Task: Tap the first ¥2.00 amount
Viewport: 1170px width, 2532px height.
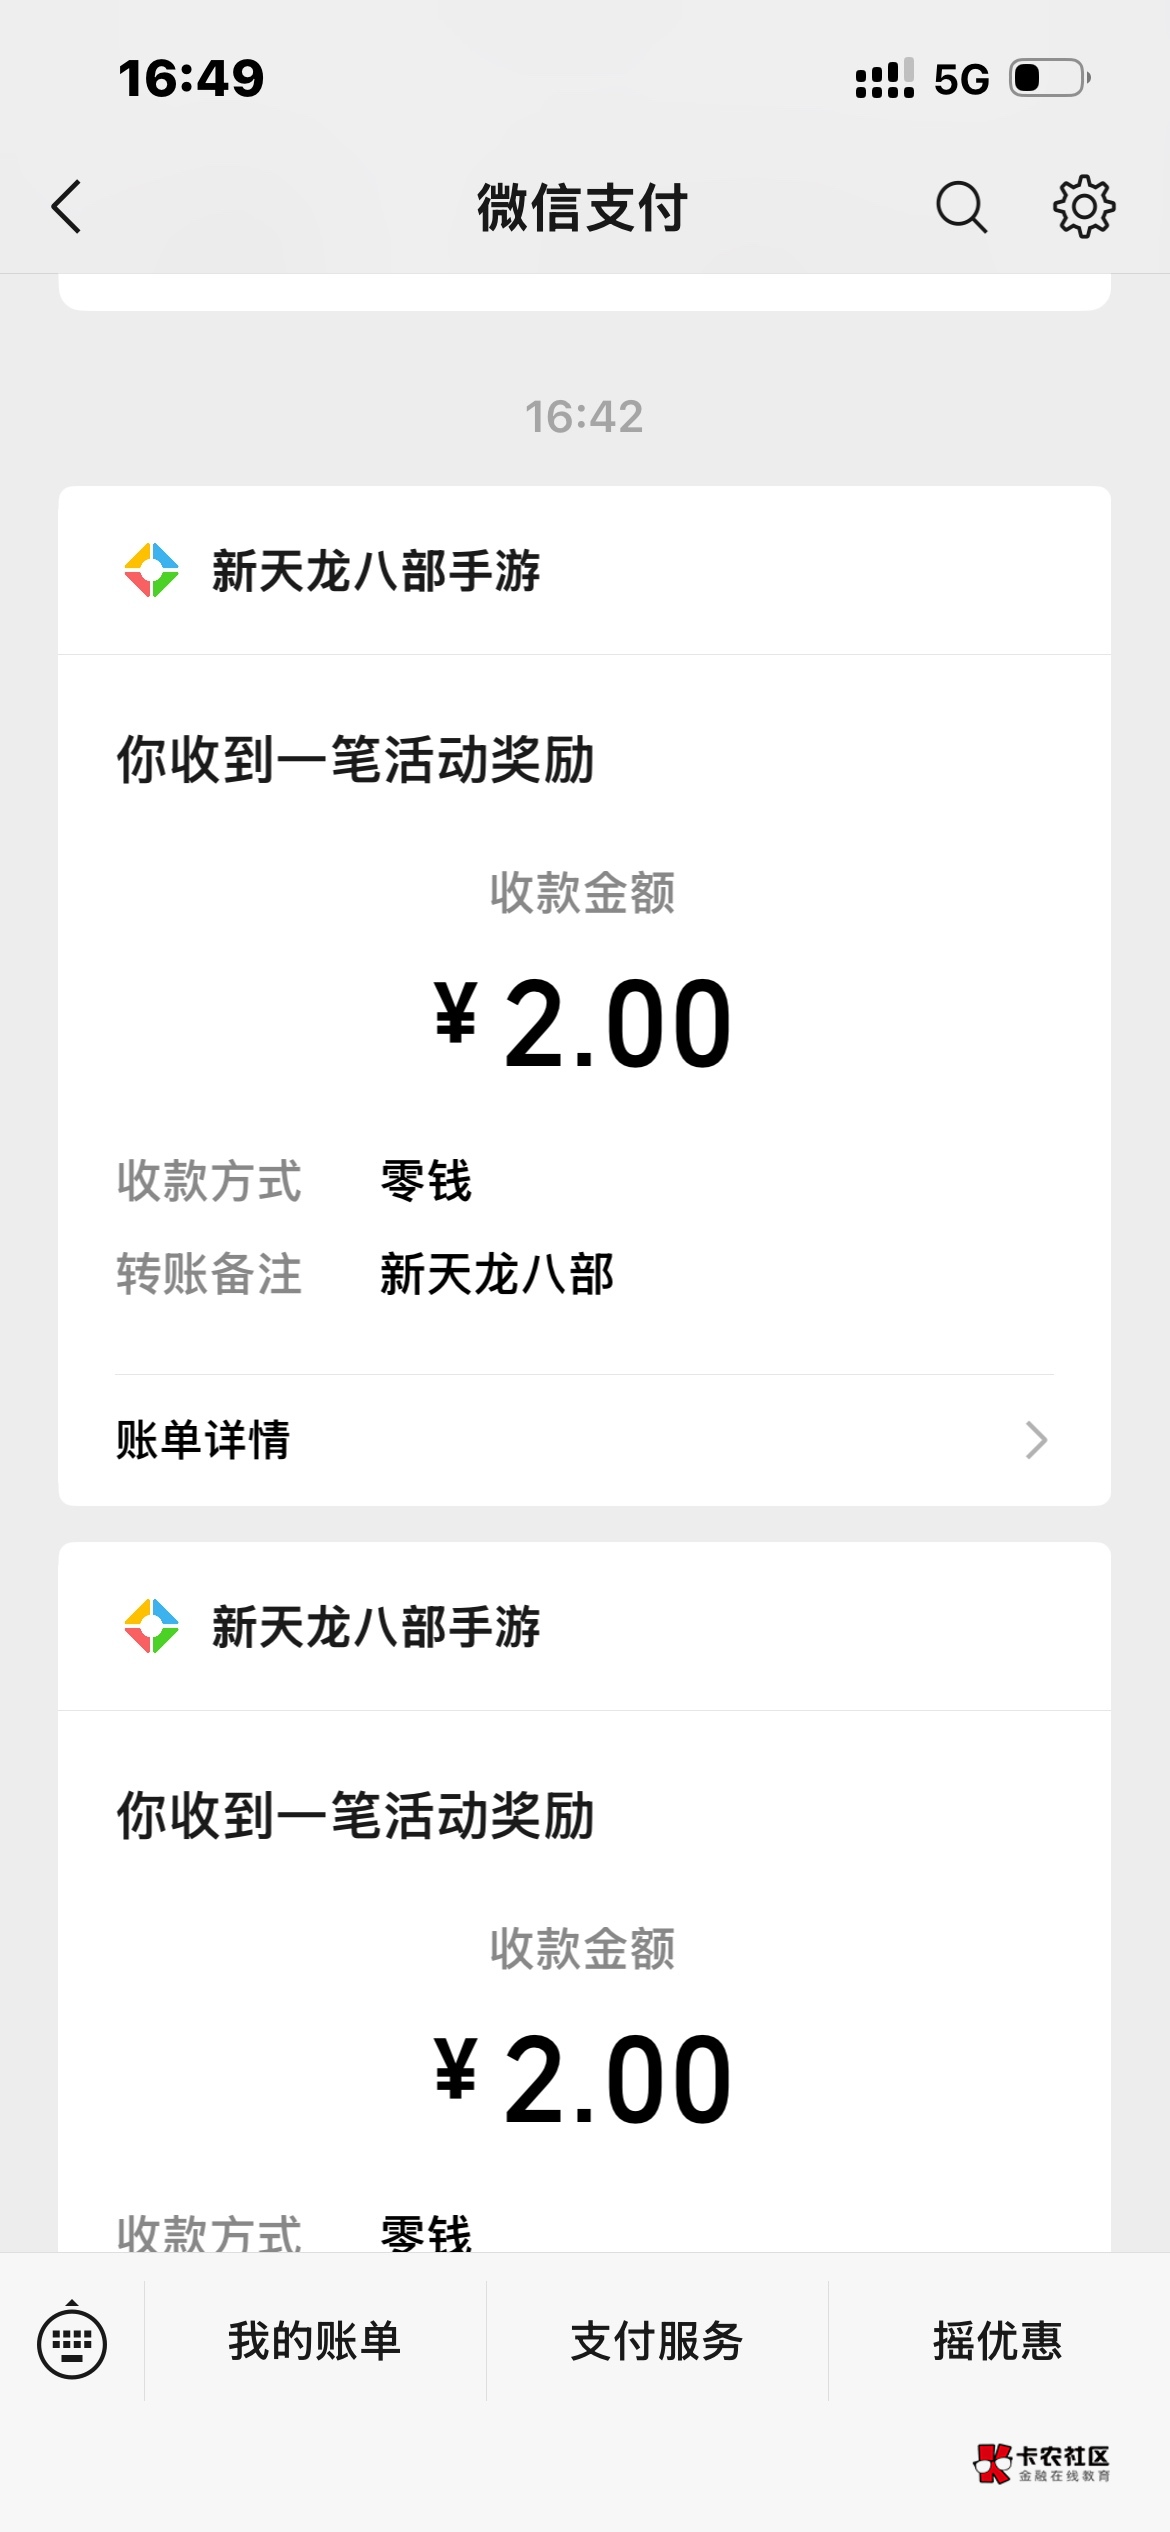Action: tap(583, 1022)
